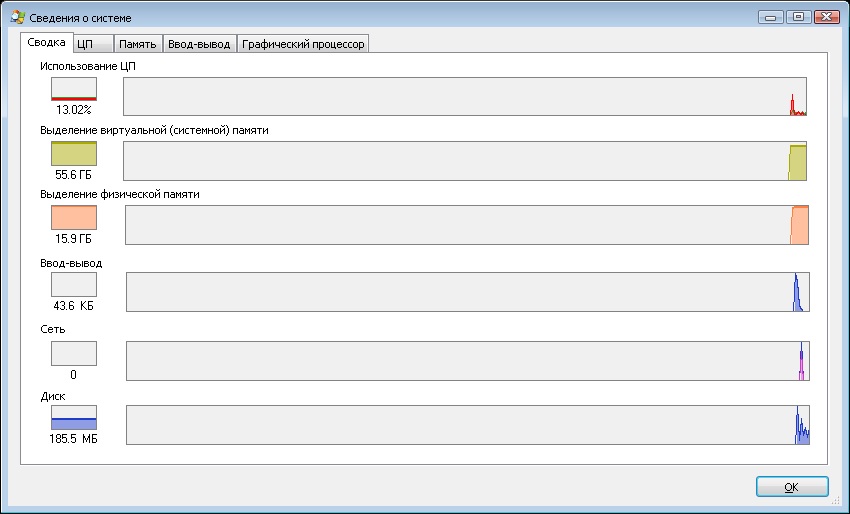Click the System Information window title icon
850x514 pixels.
16,17
